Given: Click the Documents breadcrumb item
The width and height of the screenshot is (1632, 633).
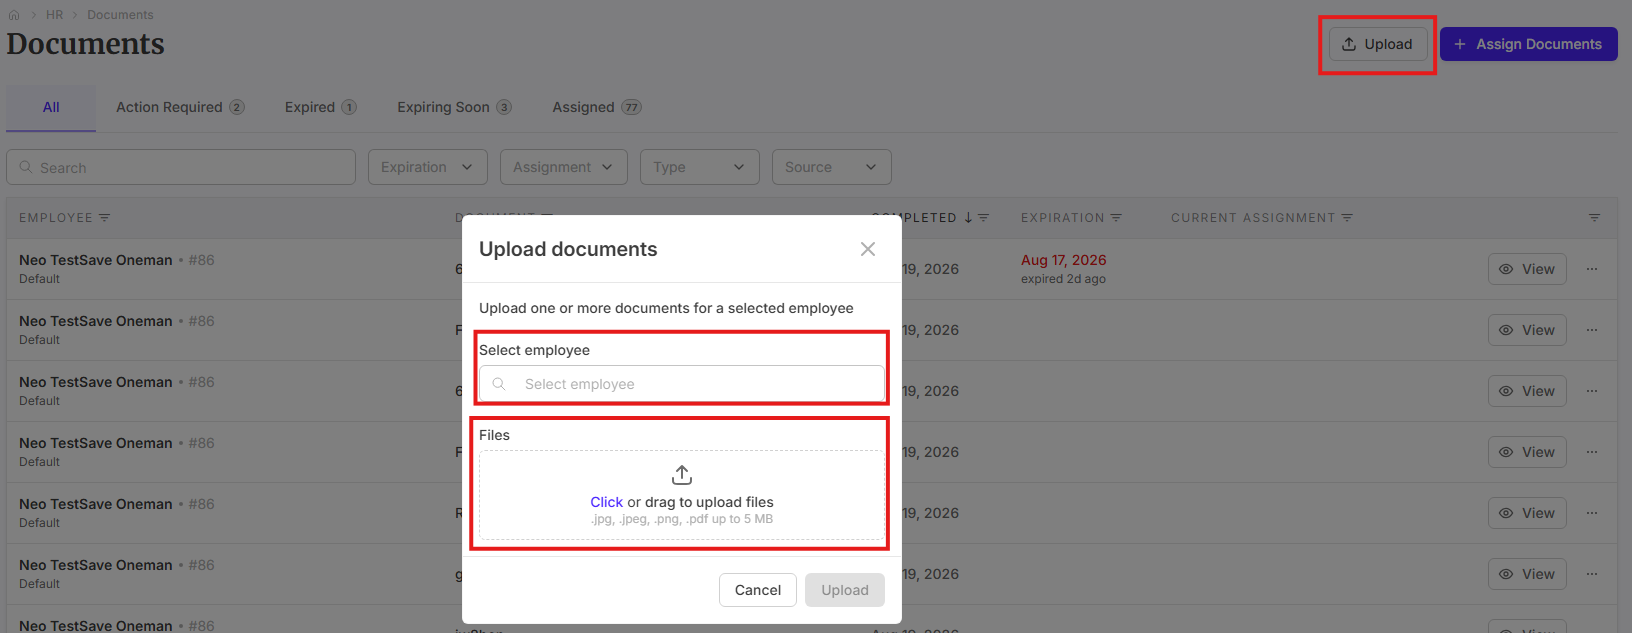Looking at the screenshot, I should tap(120, 15).
